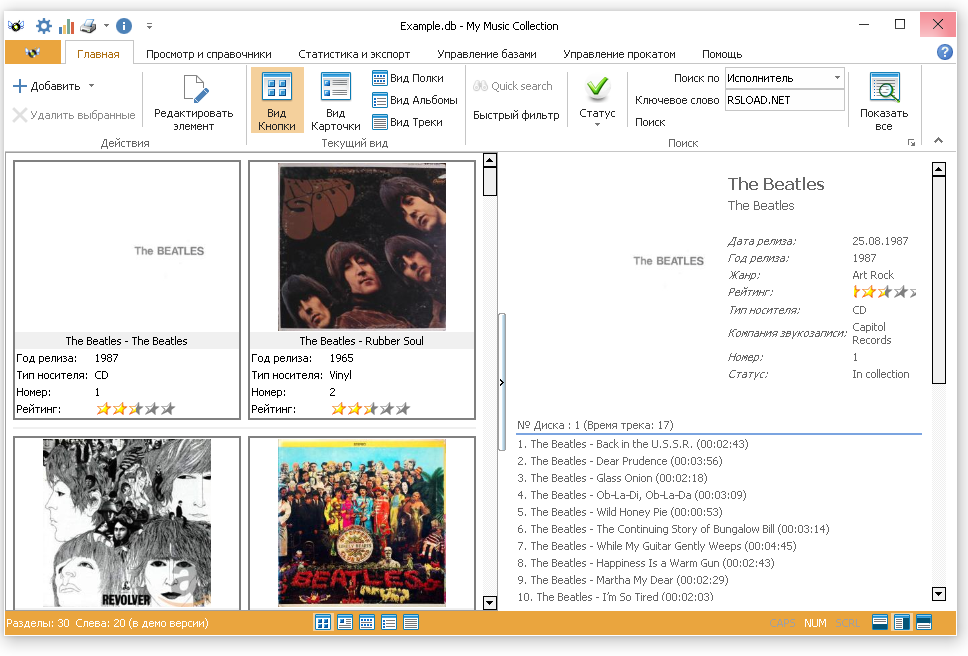This screenshot has height=656, width=968.
Task: Collapse details panel splitter arrow
Action: [502, 383]
